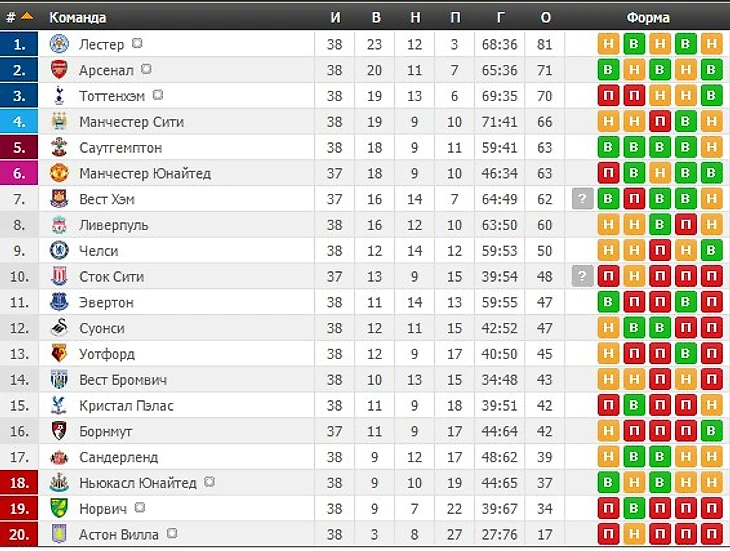
Task: Sort table by the # column arrow
Action: (27, 17)
